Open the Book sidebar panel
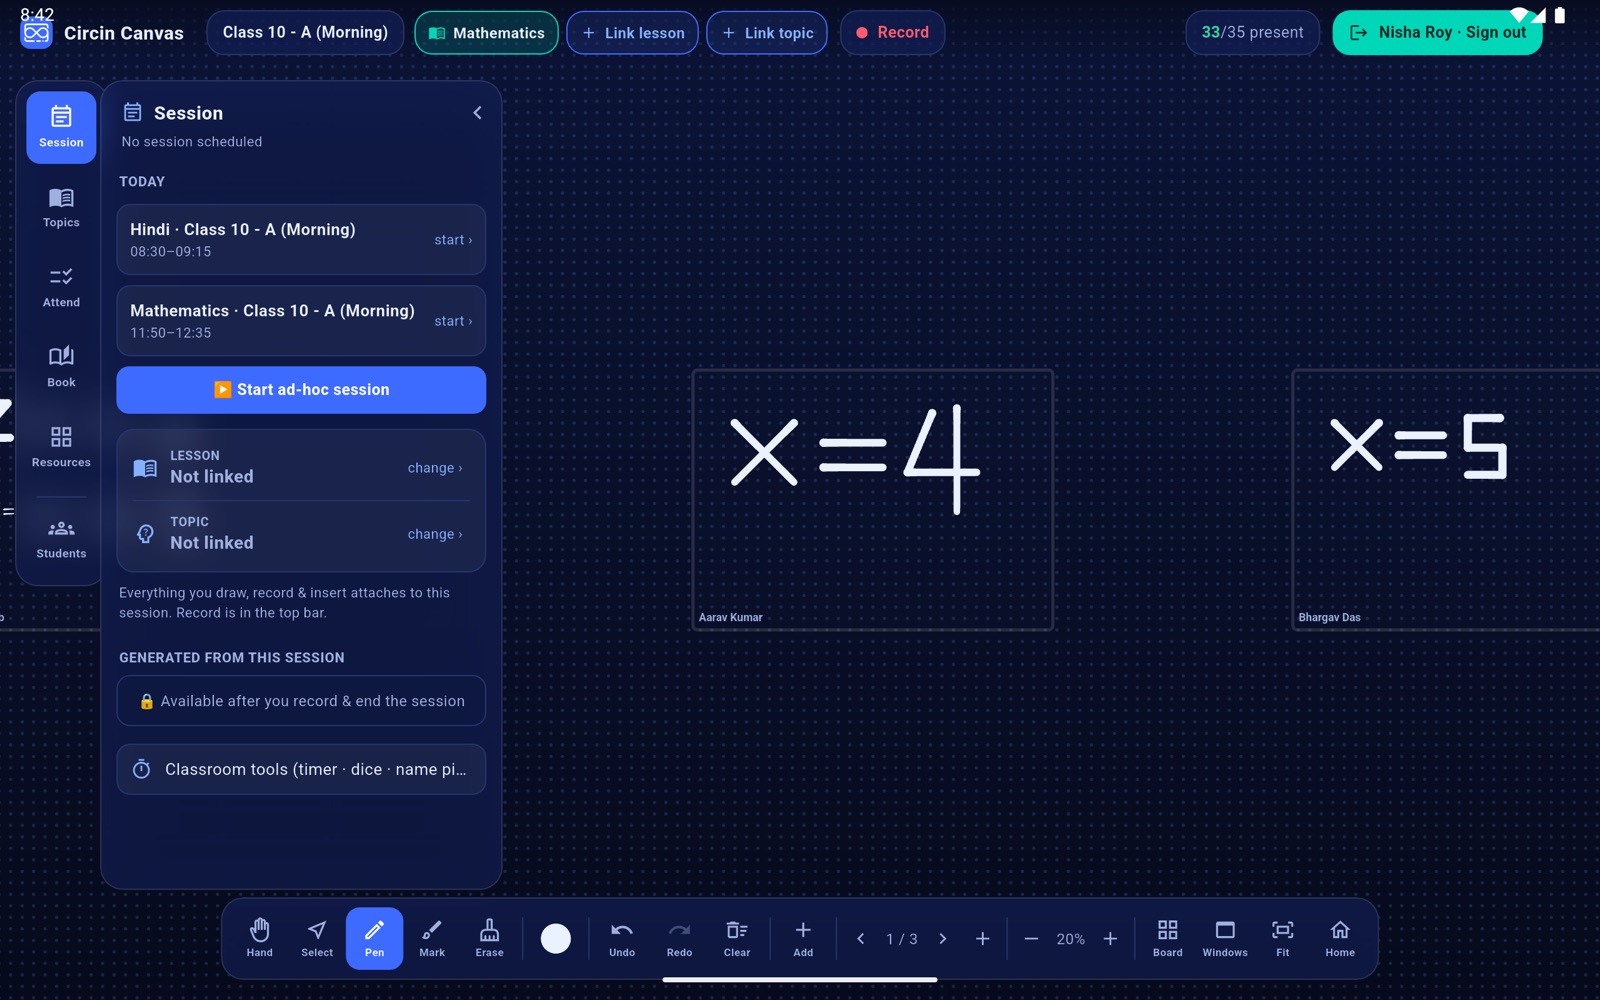Image resolution: width=1600 pixels, height=1000 pixels. tap(61, 367)
